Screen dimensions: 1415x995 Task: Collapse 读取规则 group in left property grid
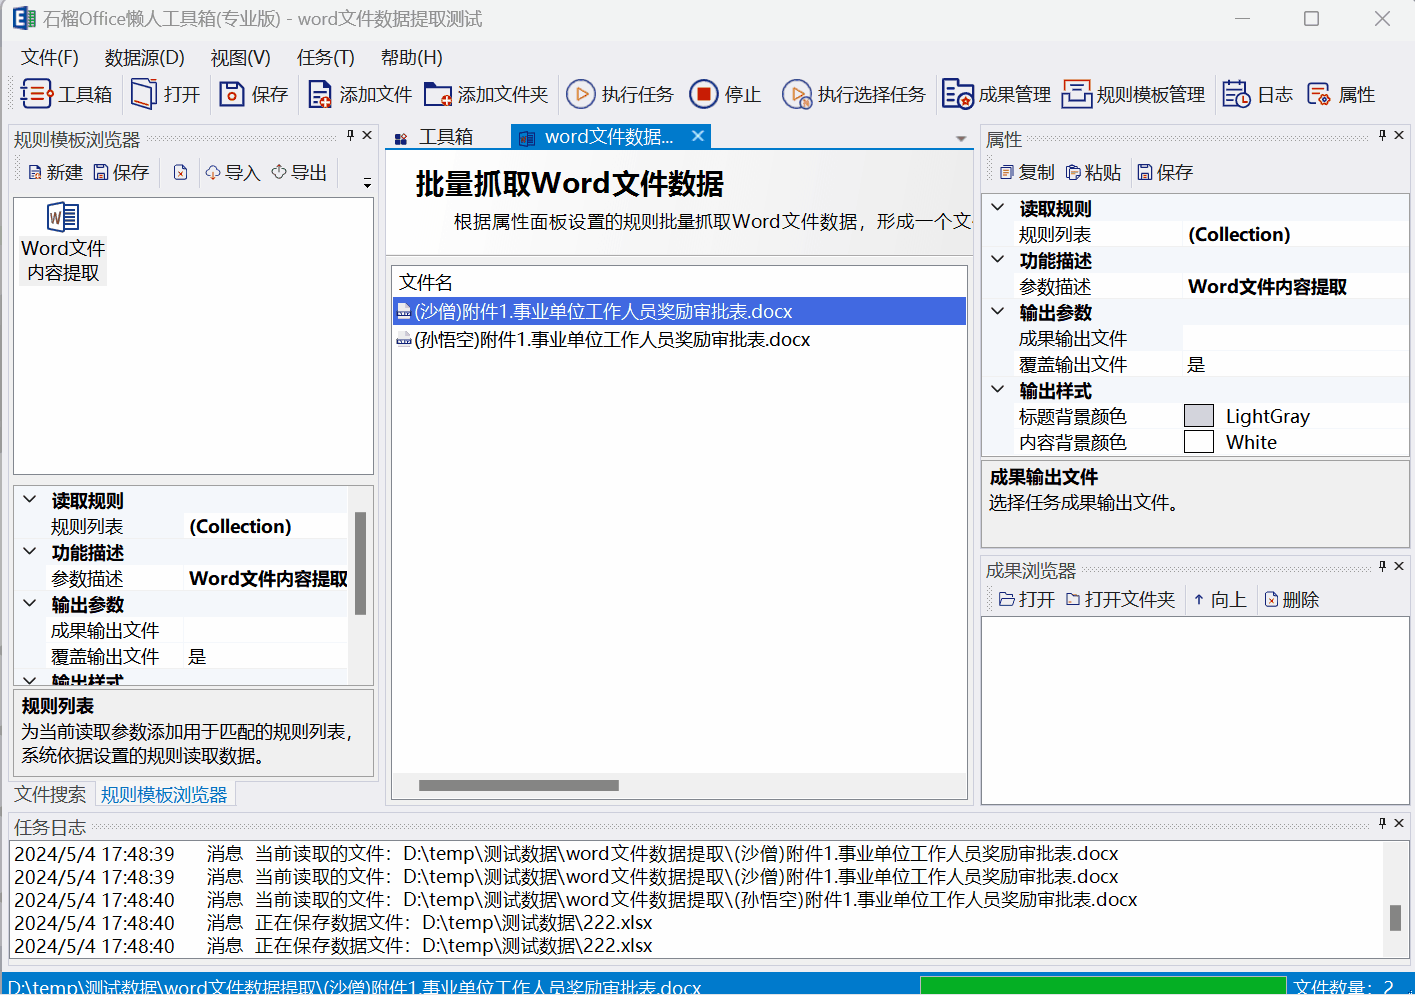(29, 499)
